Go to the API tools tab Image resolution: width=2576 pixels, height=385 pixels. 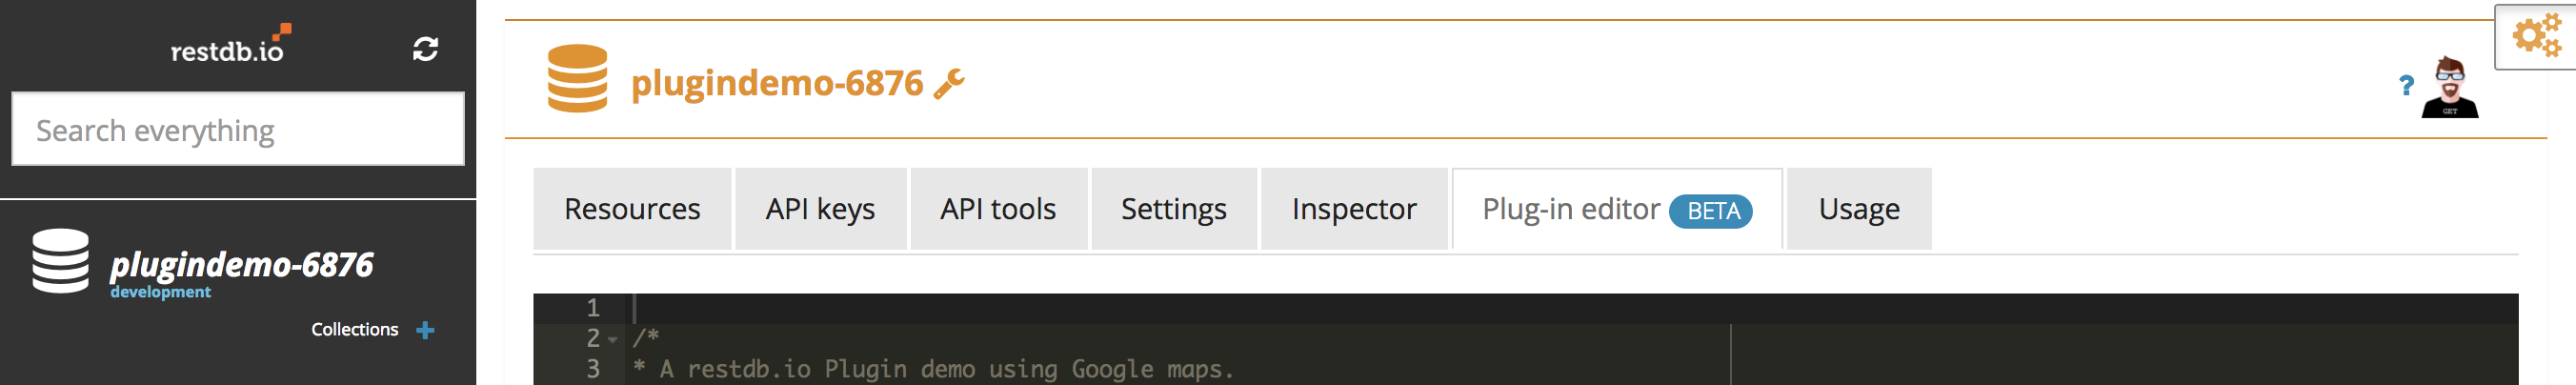tap(998, 209)
